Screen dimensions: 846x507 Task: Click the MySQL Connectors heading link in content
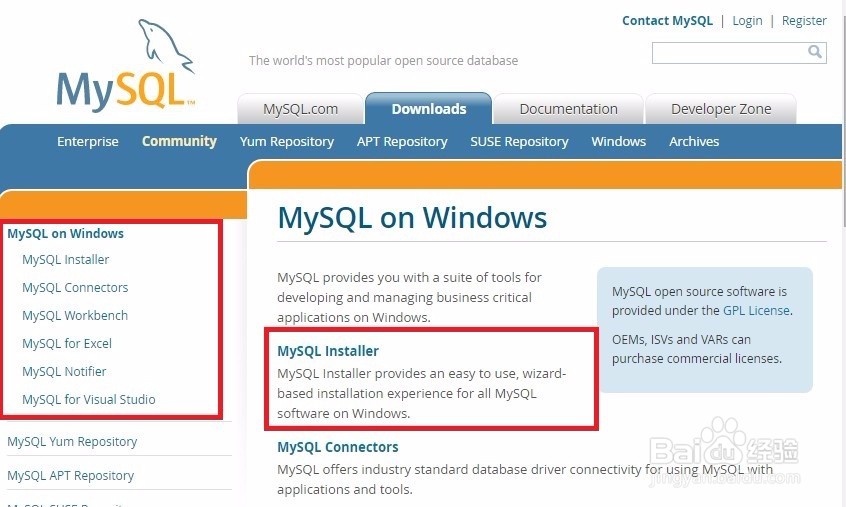click(x=338, y=447)
